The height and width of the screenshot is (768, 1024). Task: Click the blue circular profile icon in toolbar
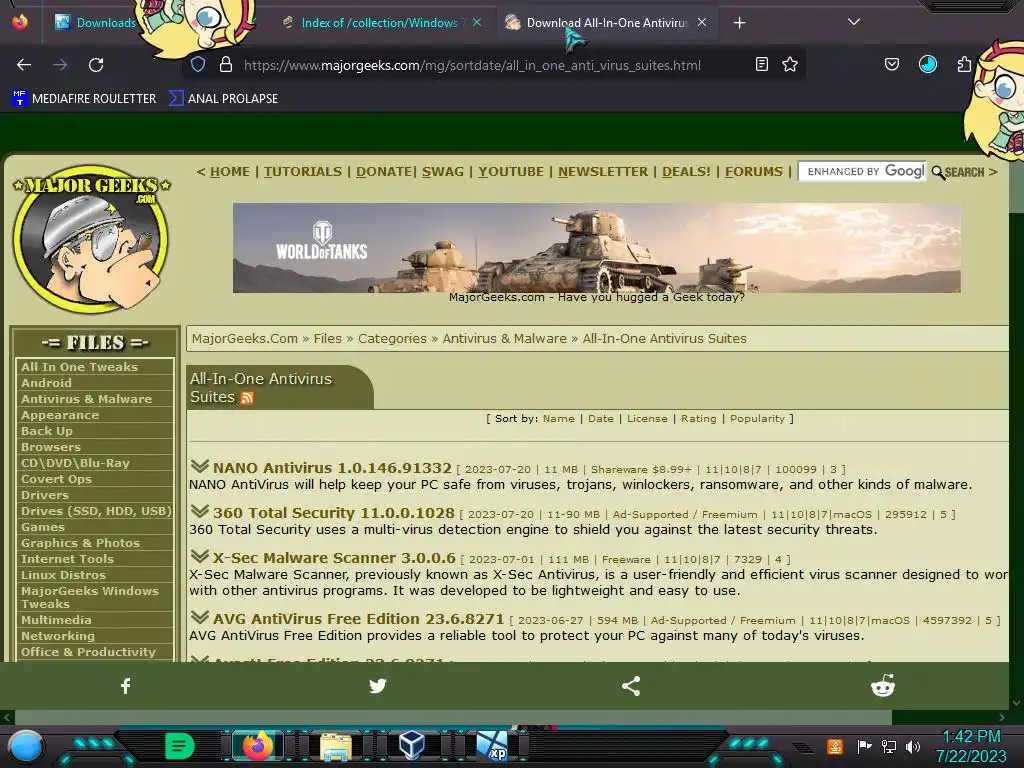[x=927, y=64]
